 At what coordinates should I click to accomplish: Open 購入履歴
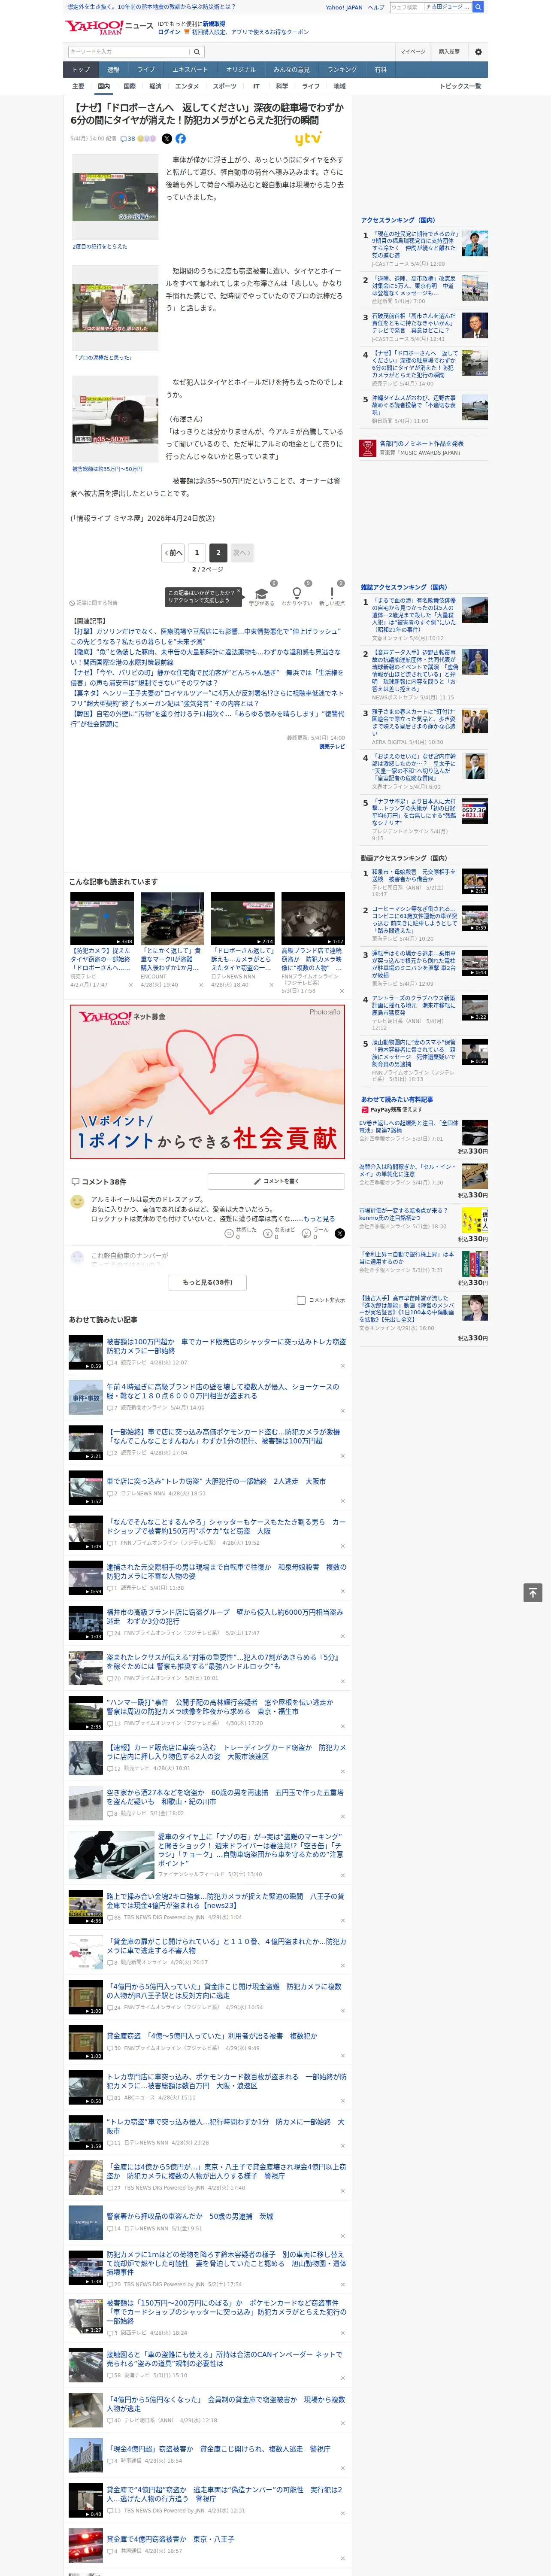449,51
